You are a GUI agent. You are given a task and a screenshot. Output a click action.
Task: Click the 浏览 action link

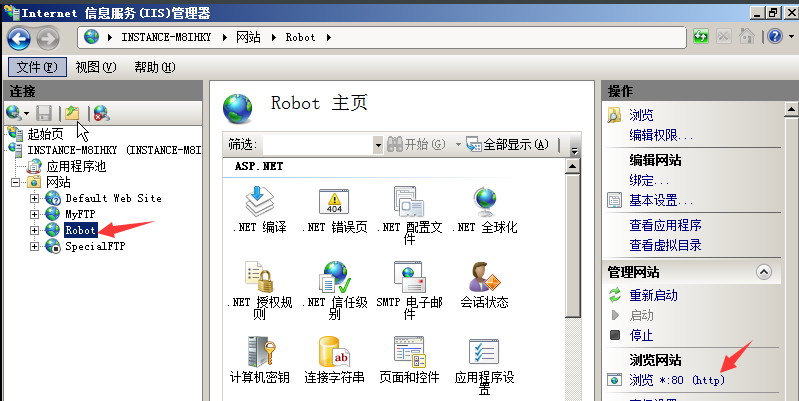point(641,115)
